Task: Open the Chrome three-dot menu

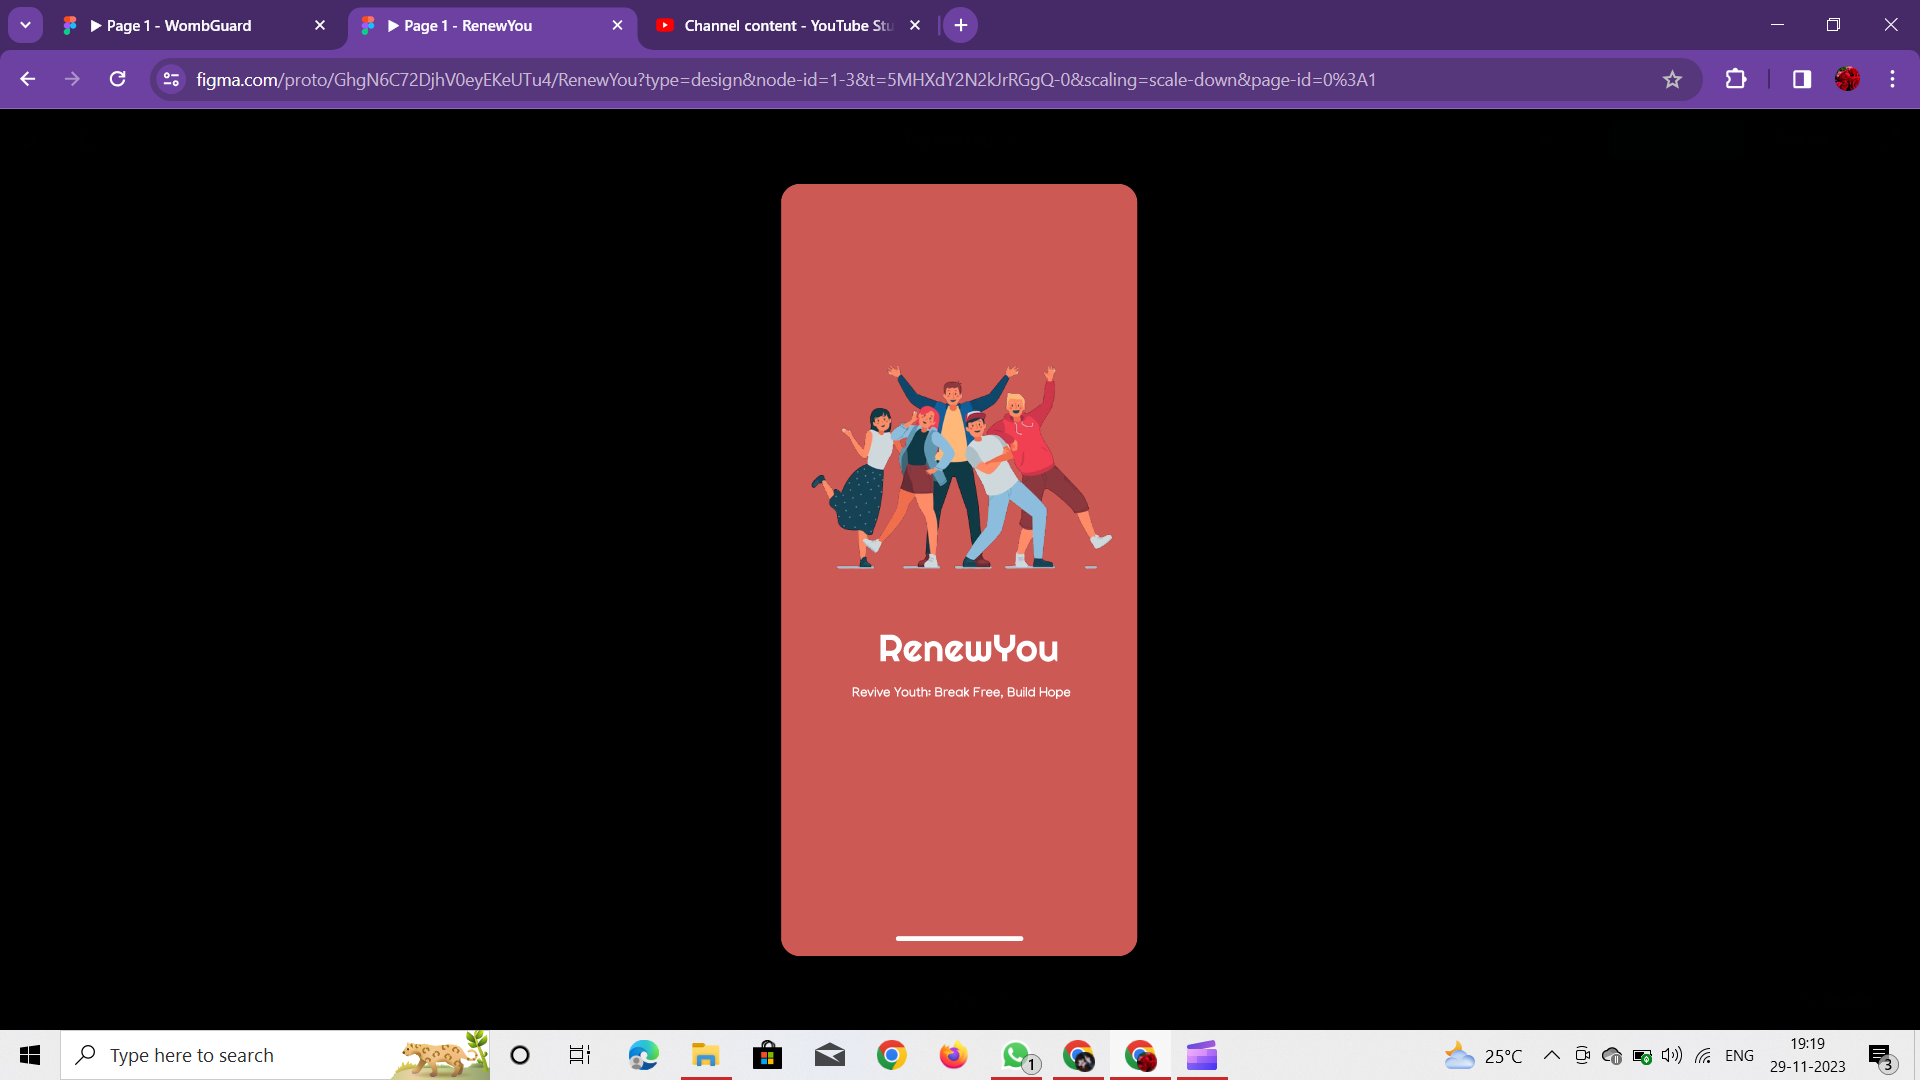Action: point(1892,79)
